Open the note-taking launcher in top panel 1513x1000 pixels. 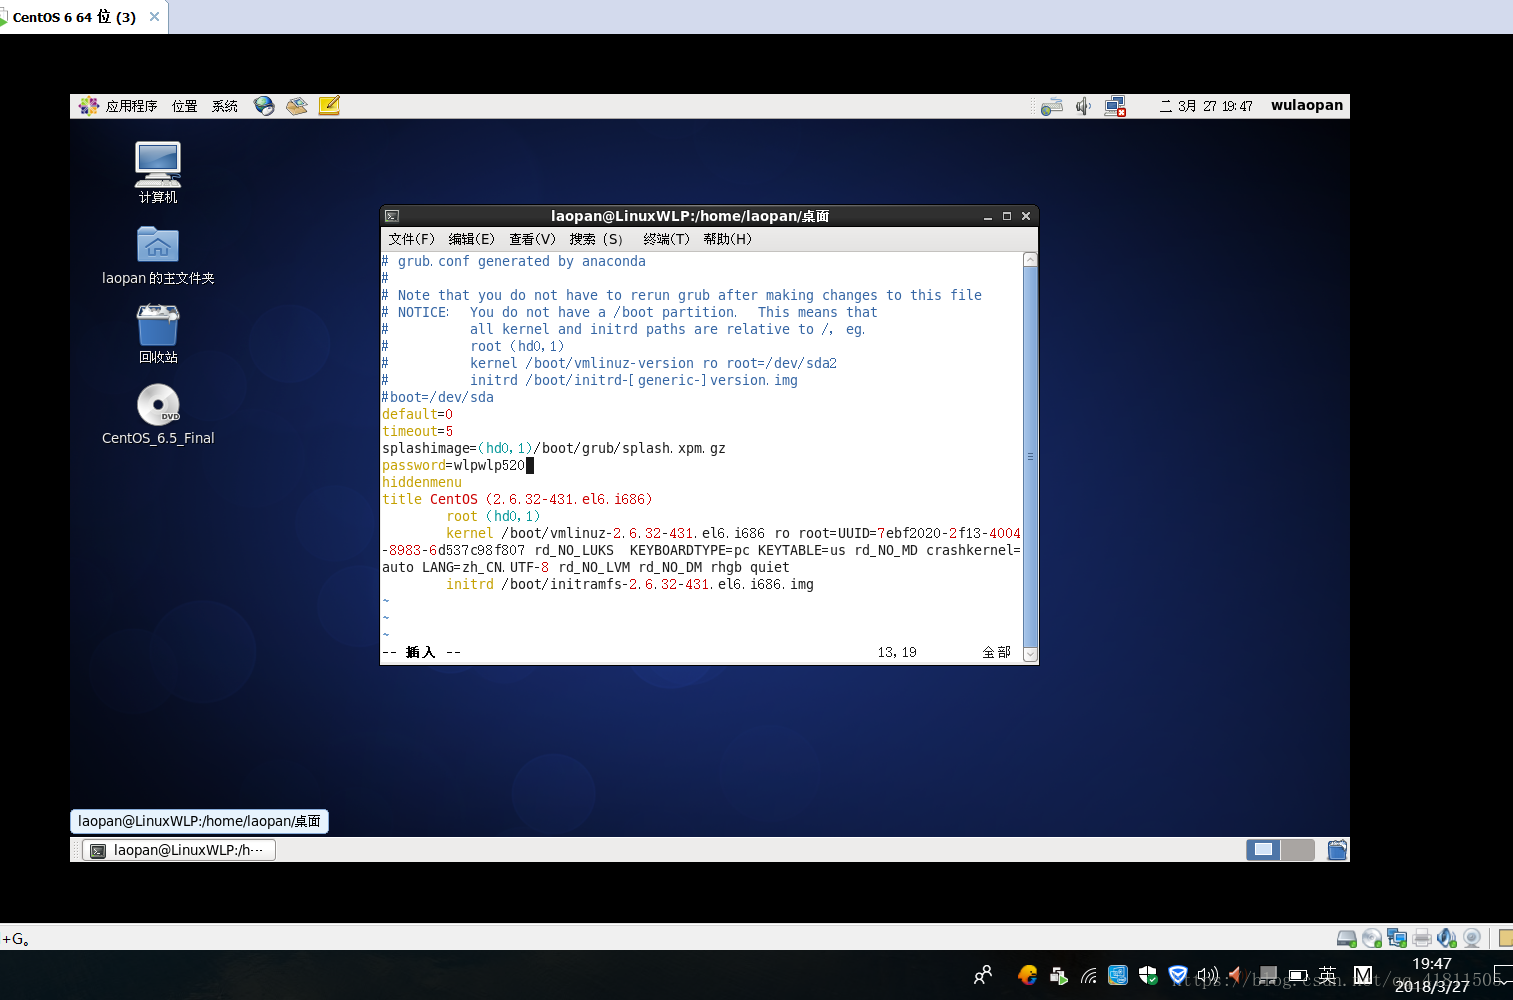click(x=329, y=106)
